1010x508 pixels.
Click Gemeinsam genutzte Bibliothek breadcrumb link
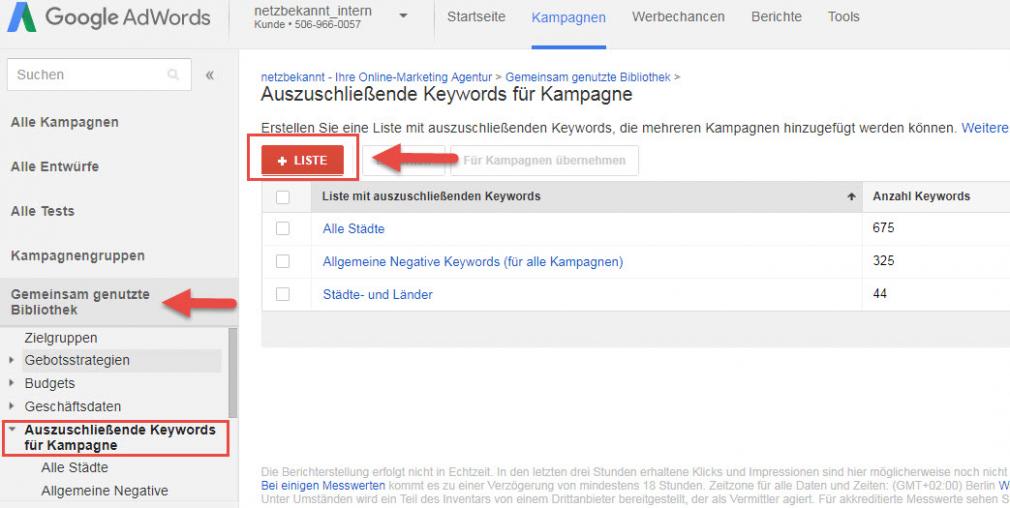[588, 77]
